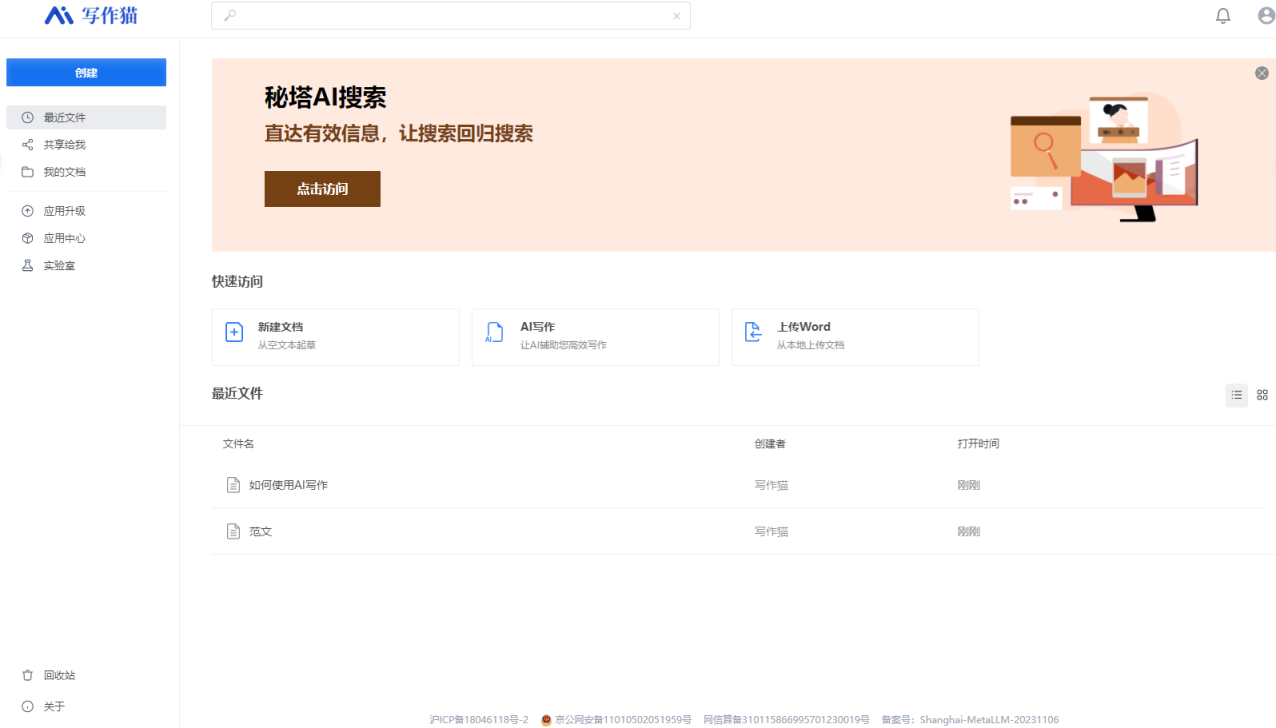The width and height of the screenshot is (1276, 728).
Task: Click the blue 创建 button
Action: (x=86, y=72)
